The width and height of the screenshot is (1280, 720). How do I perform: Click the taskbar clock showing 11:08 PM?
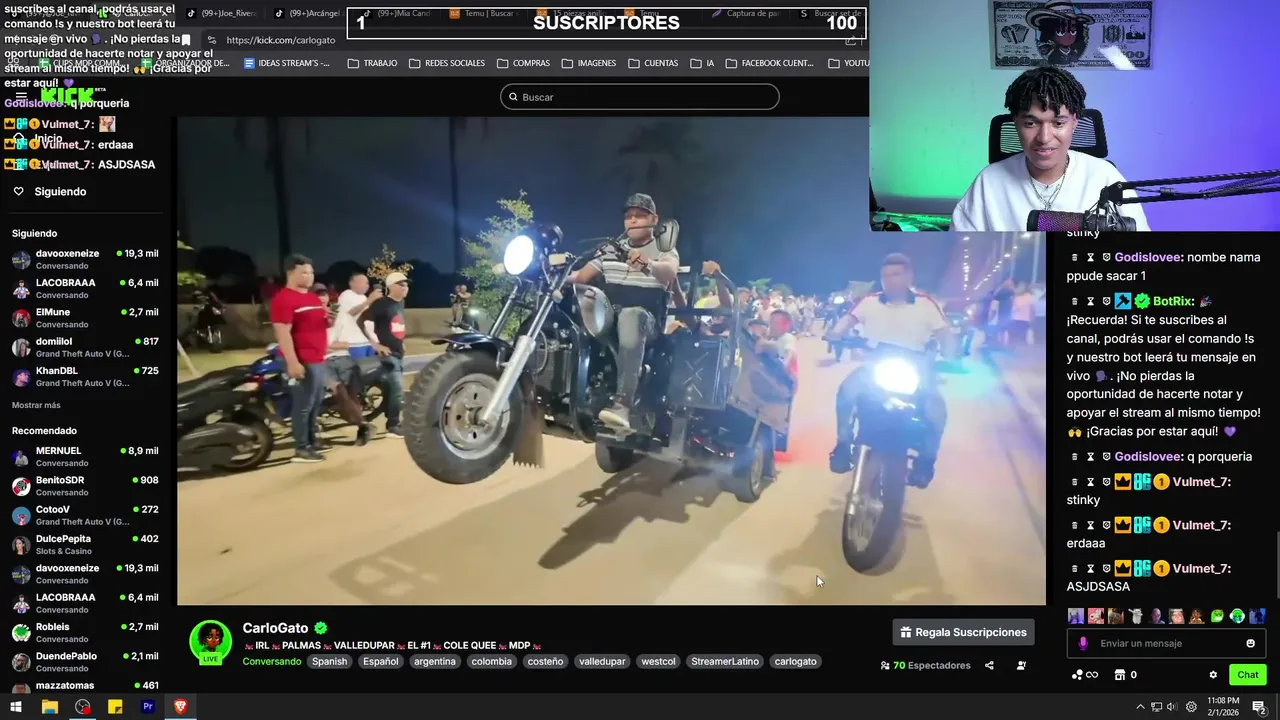[1223, 707]
